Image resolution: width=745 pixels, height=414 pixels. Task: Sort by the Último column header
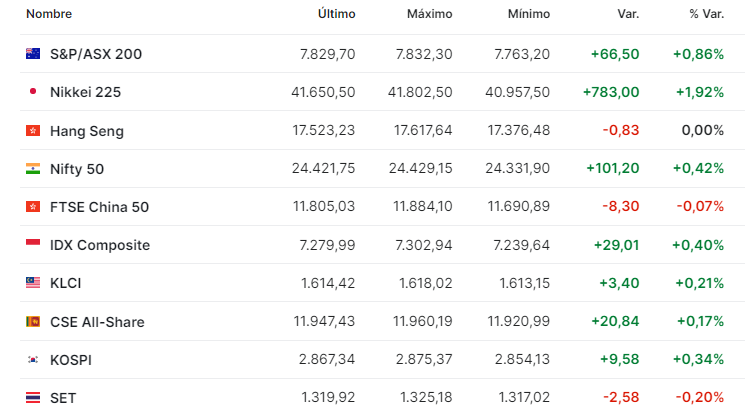pyautogui.click(x=336, y=14)
